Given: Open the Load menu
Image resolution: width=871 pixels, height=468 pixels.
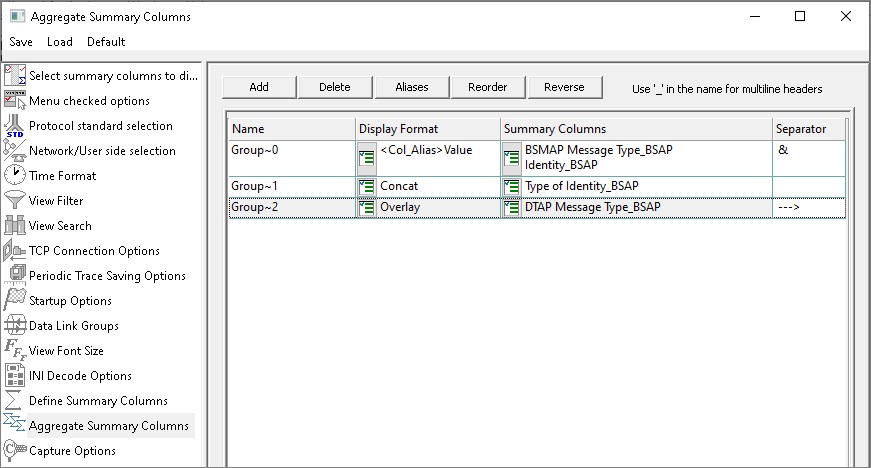Looking at the screenshot, I should 60,42.
